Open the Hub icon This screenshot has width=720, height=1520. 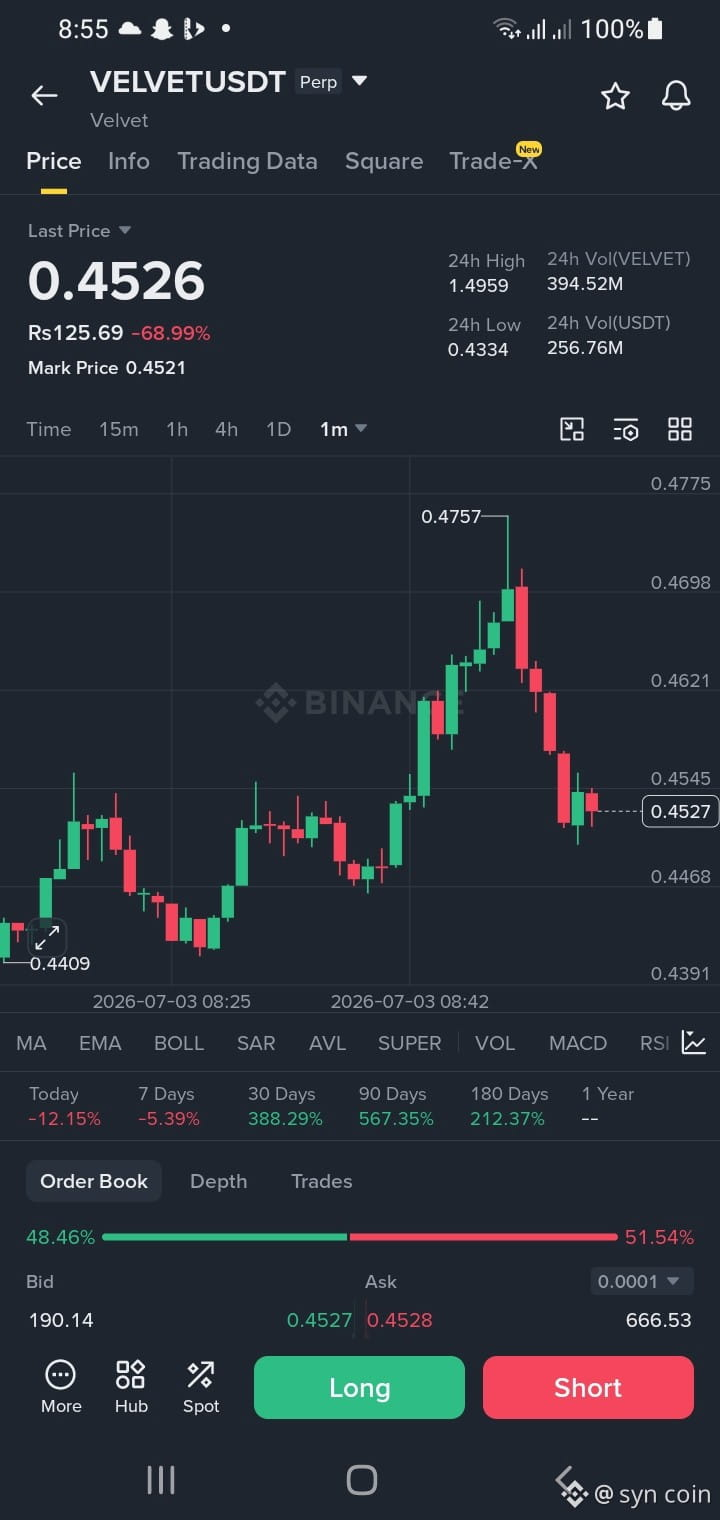click(x=131, y=1387)
